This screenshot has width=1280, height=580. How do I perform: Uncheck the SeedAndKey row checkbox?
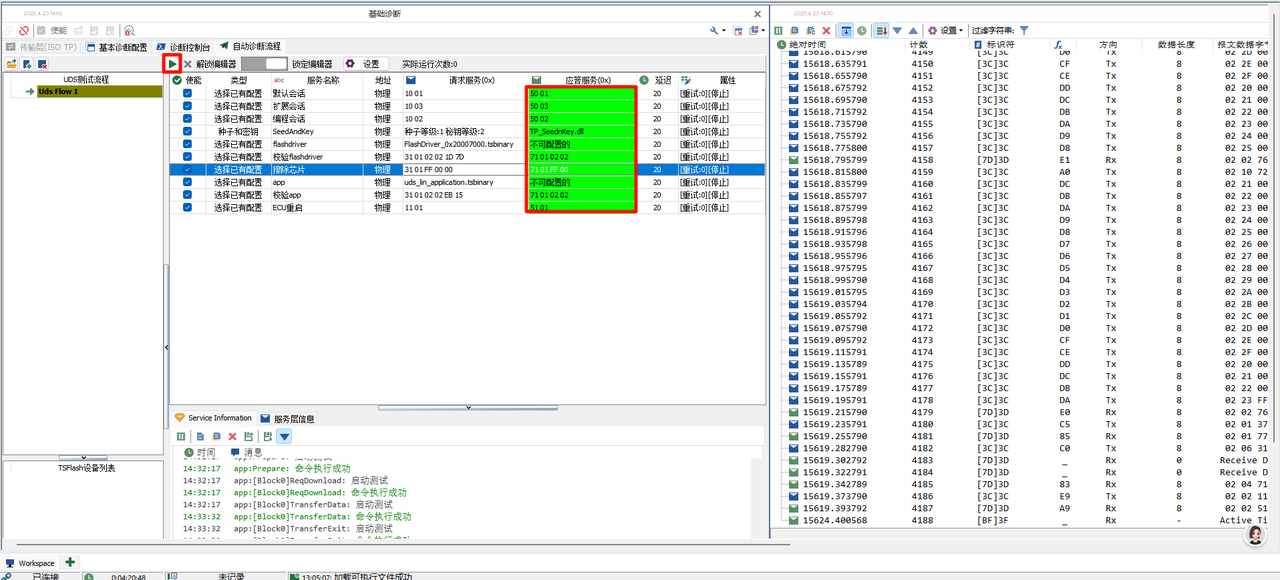pyautogui.click(x=187, y=131)
